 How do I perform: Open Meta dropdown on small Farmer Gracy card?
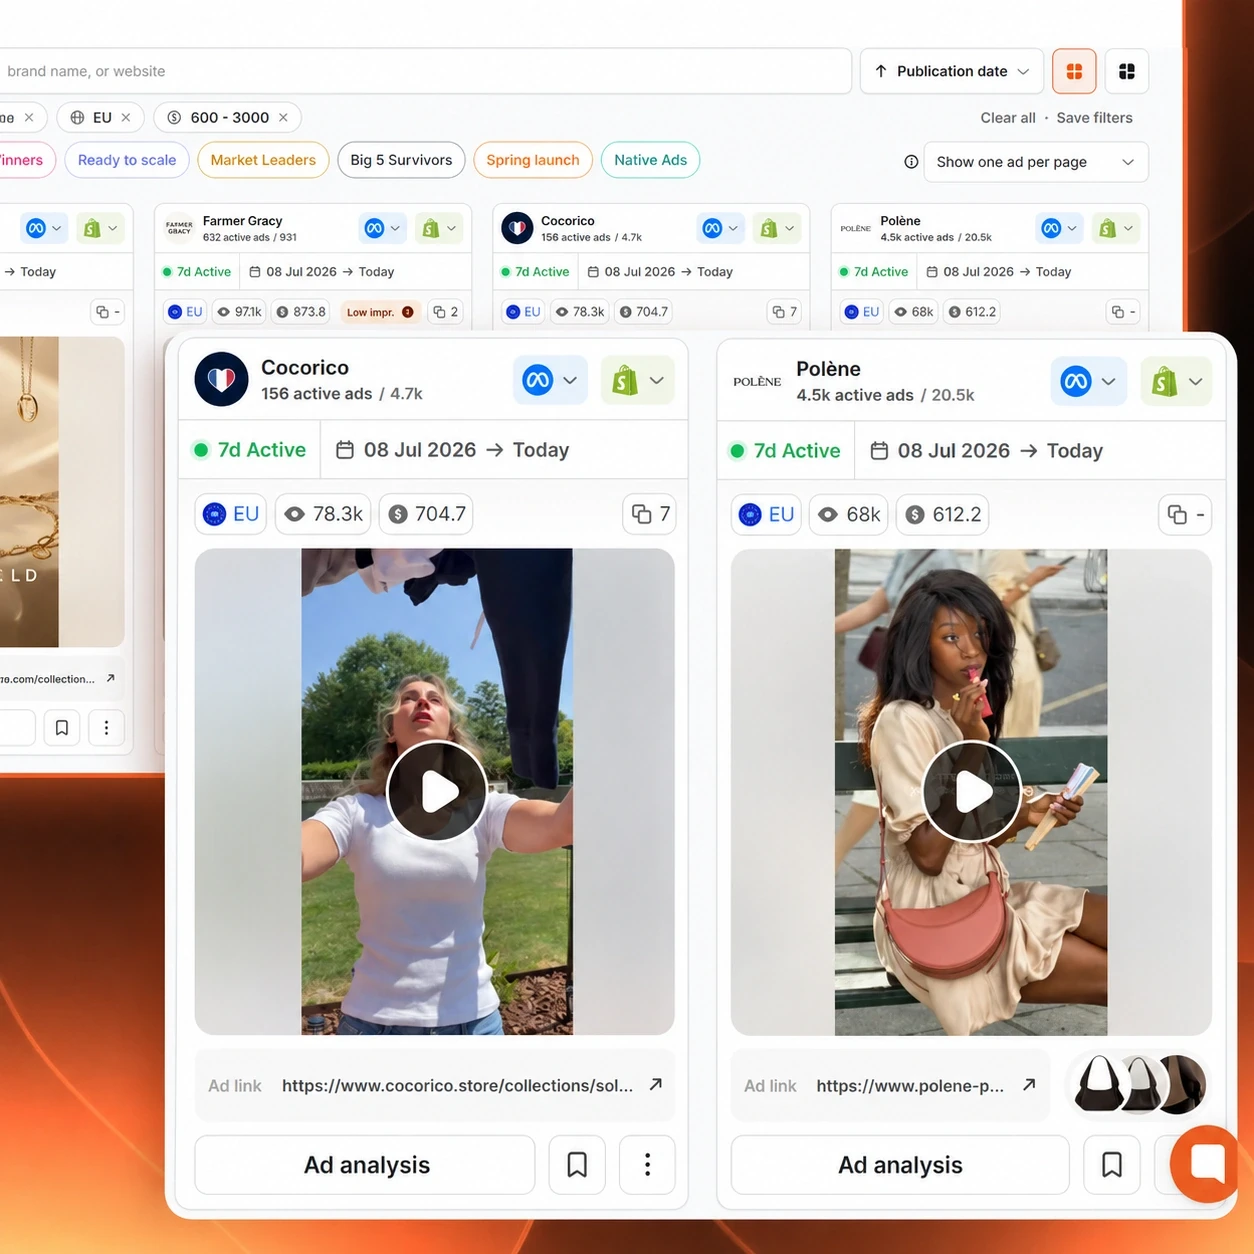383,228
